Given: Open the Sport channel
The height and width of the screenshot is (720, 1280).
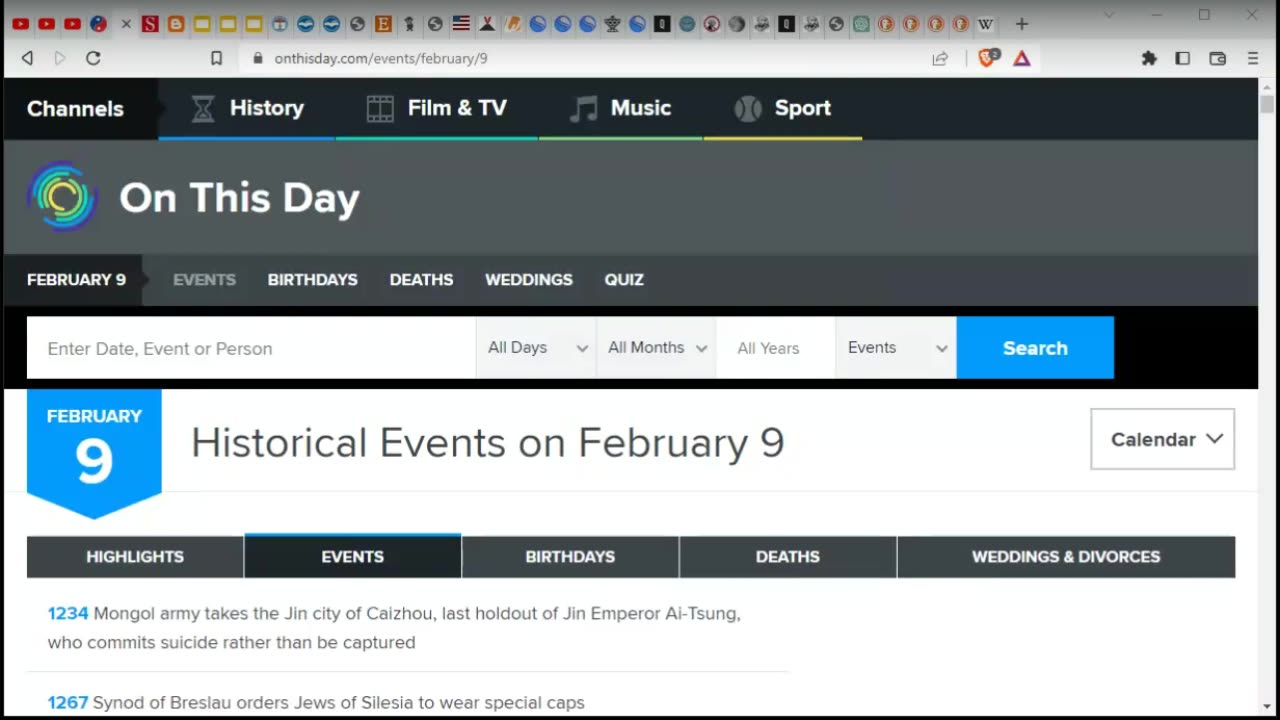Looking at the screenshot, I should (x=783, y=108).
